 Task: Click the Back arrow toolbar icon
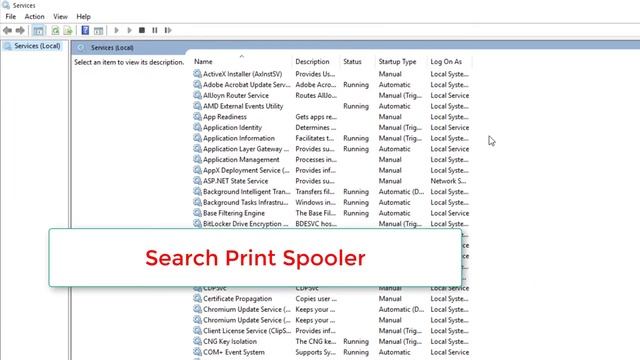coord(7,30)
